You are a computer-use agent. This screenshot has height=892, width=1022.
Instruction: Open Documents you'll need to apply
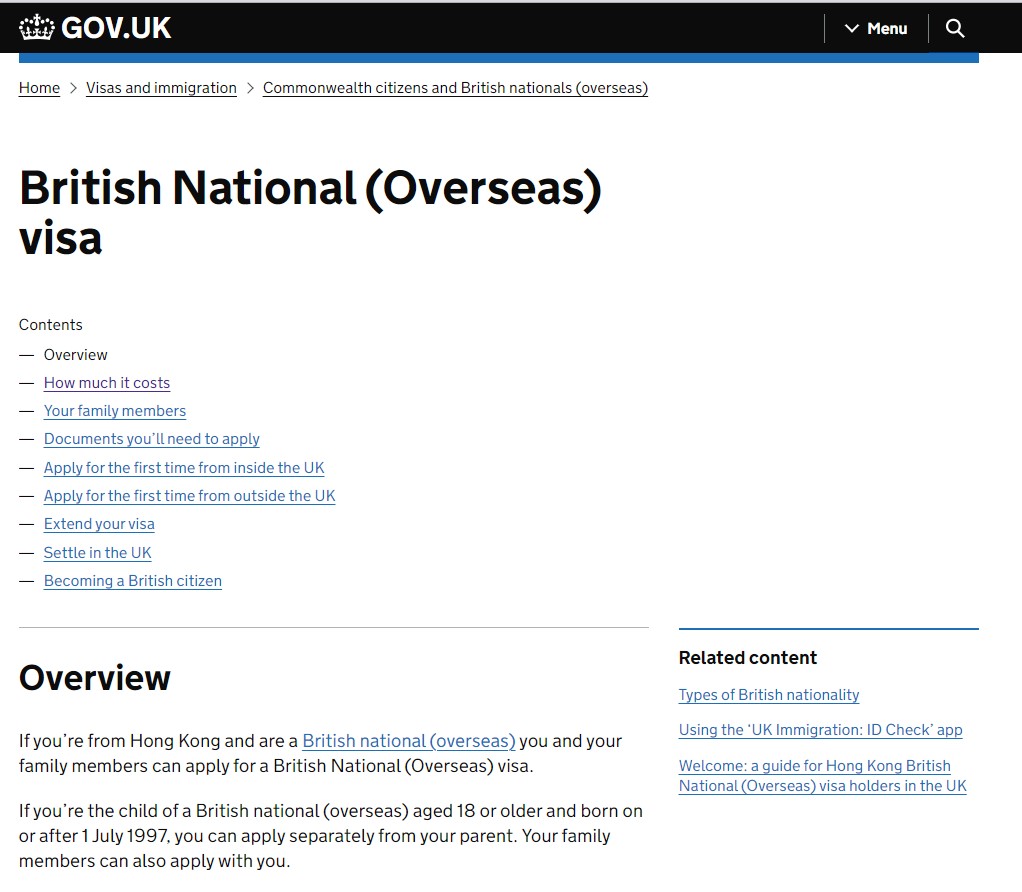(x=152, y=439)
